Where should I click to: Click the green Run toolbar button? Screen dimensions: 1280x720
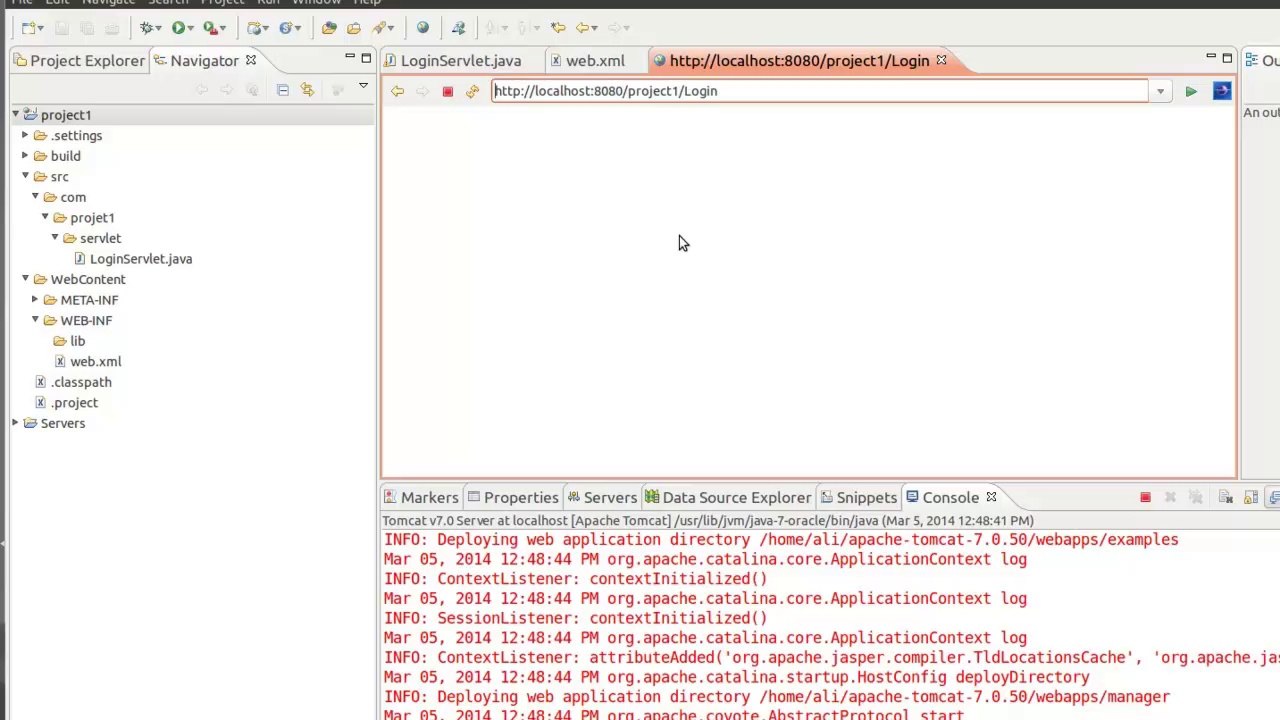click(178, 28)
